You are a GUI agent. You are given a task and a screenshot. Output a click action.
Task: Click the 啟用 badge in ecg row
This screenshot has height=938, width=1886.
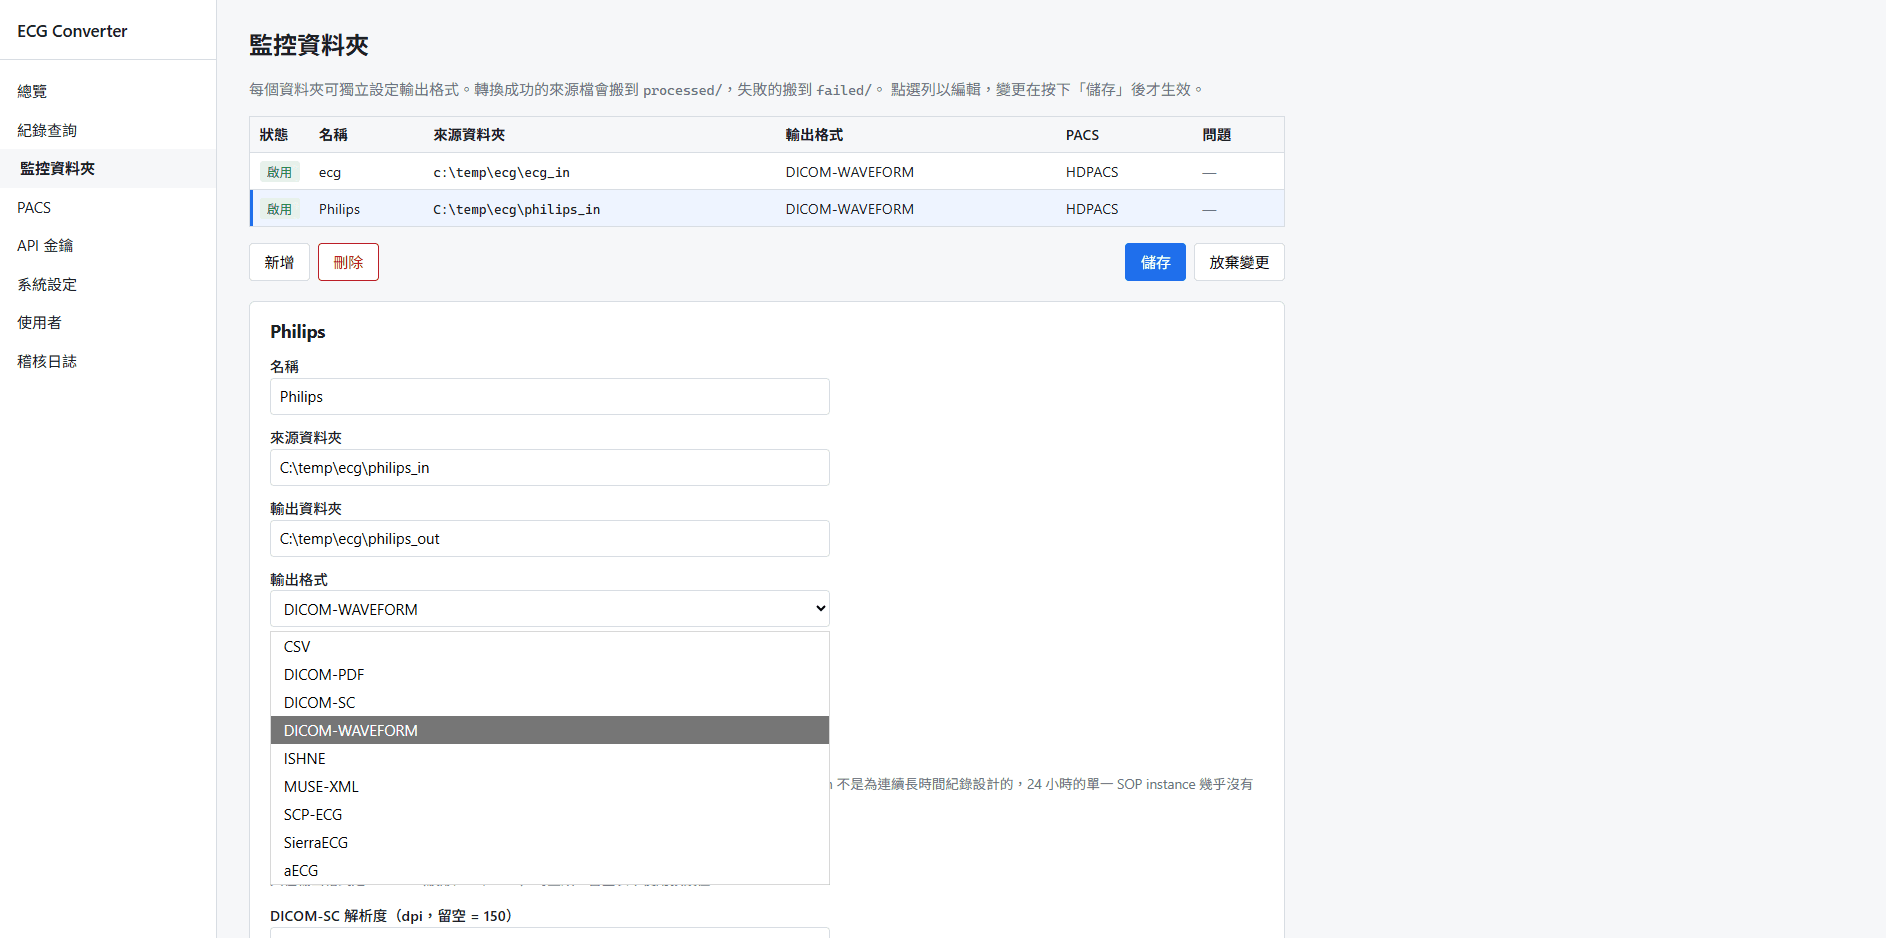click(279, 172)
